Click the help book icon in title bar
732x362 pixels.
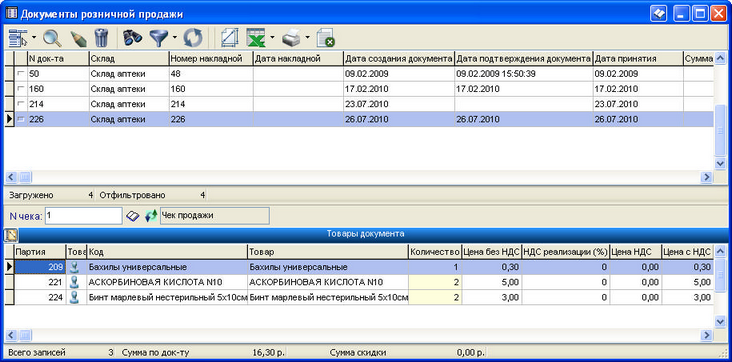tap(658, 14)
